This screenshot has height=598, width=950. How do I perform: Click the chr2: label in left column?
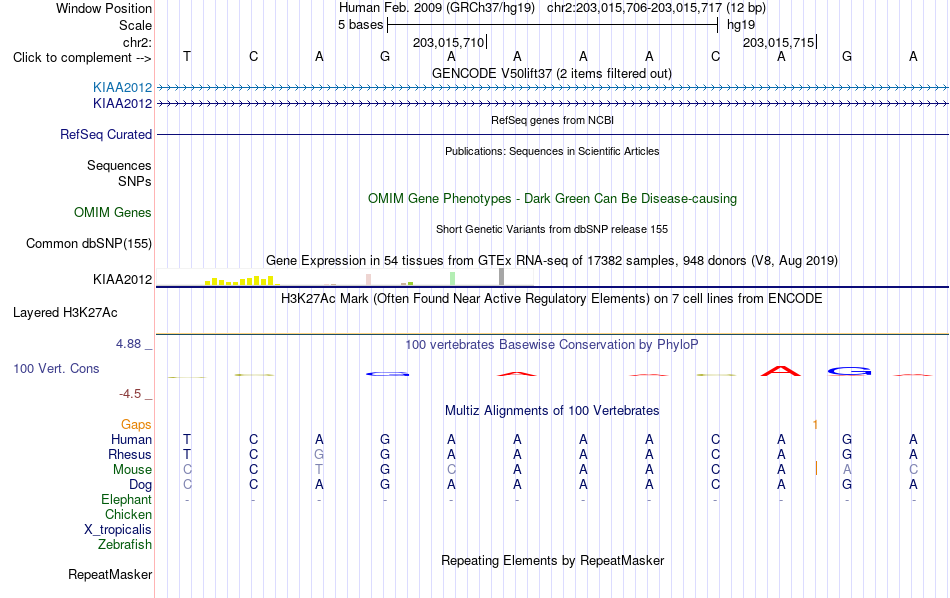[x=137, y=42]
